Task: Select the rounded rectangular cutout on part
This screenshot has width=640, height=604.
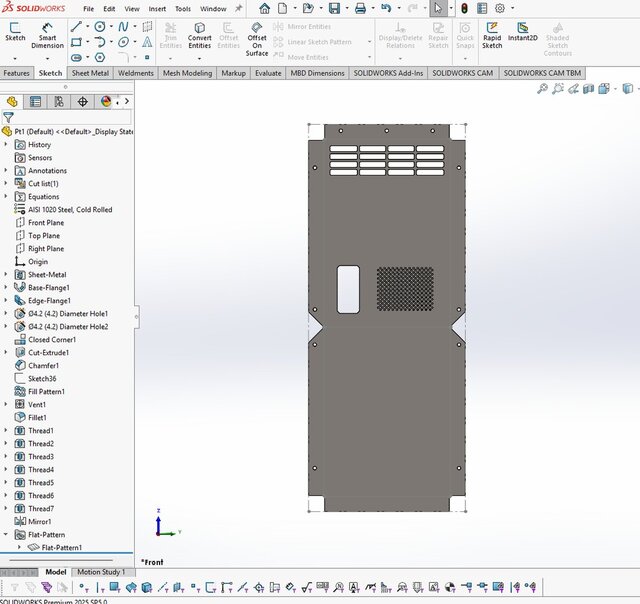Action: click(348, 289)
